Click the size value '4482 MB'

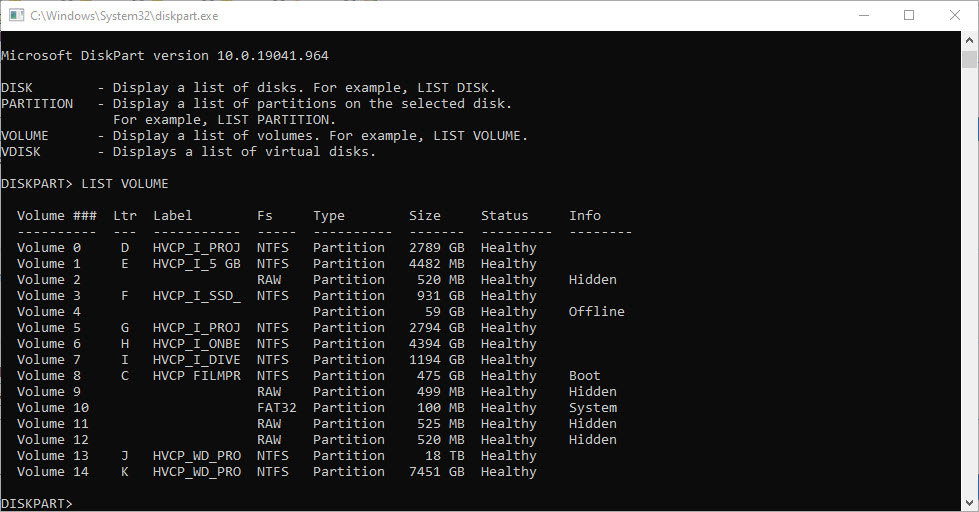pos(436,263)
